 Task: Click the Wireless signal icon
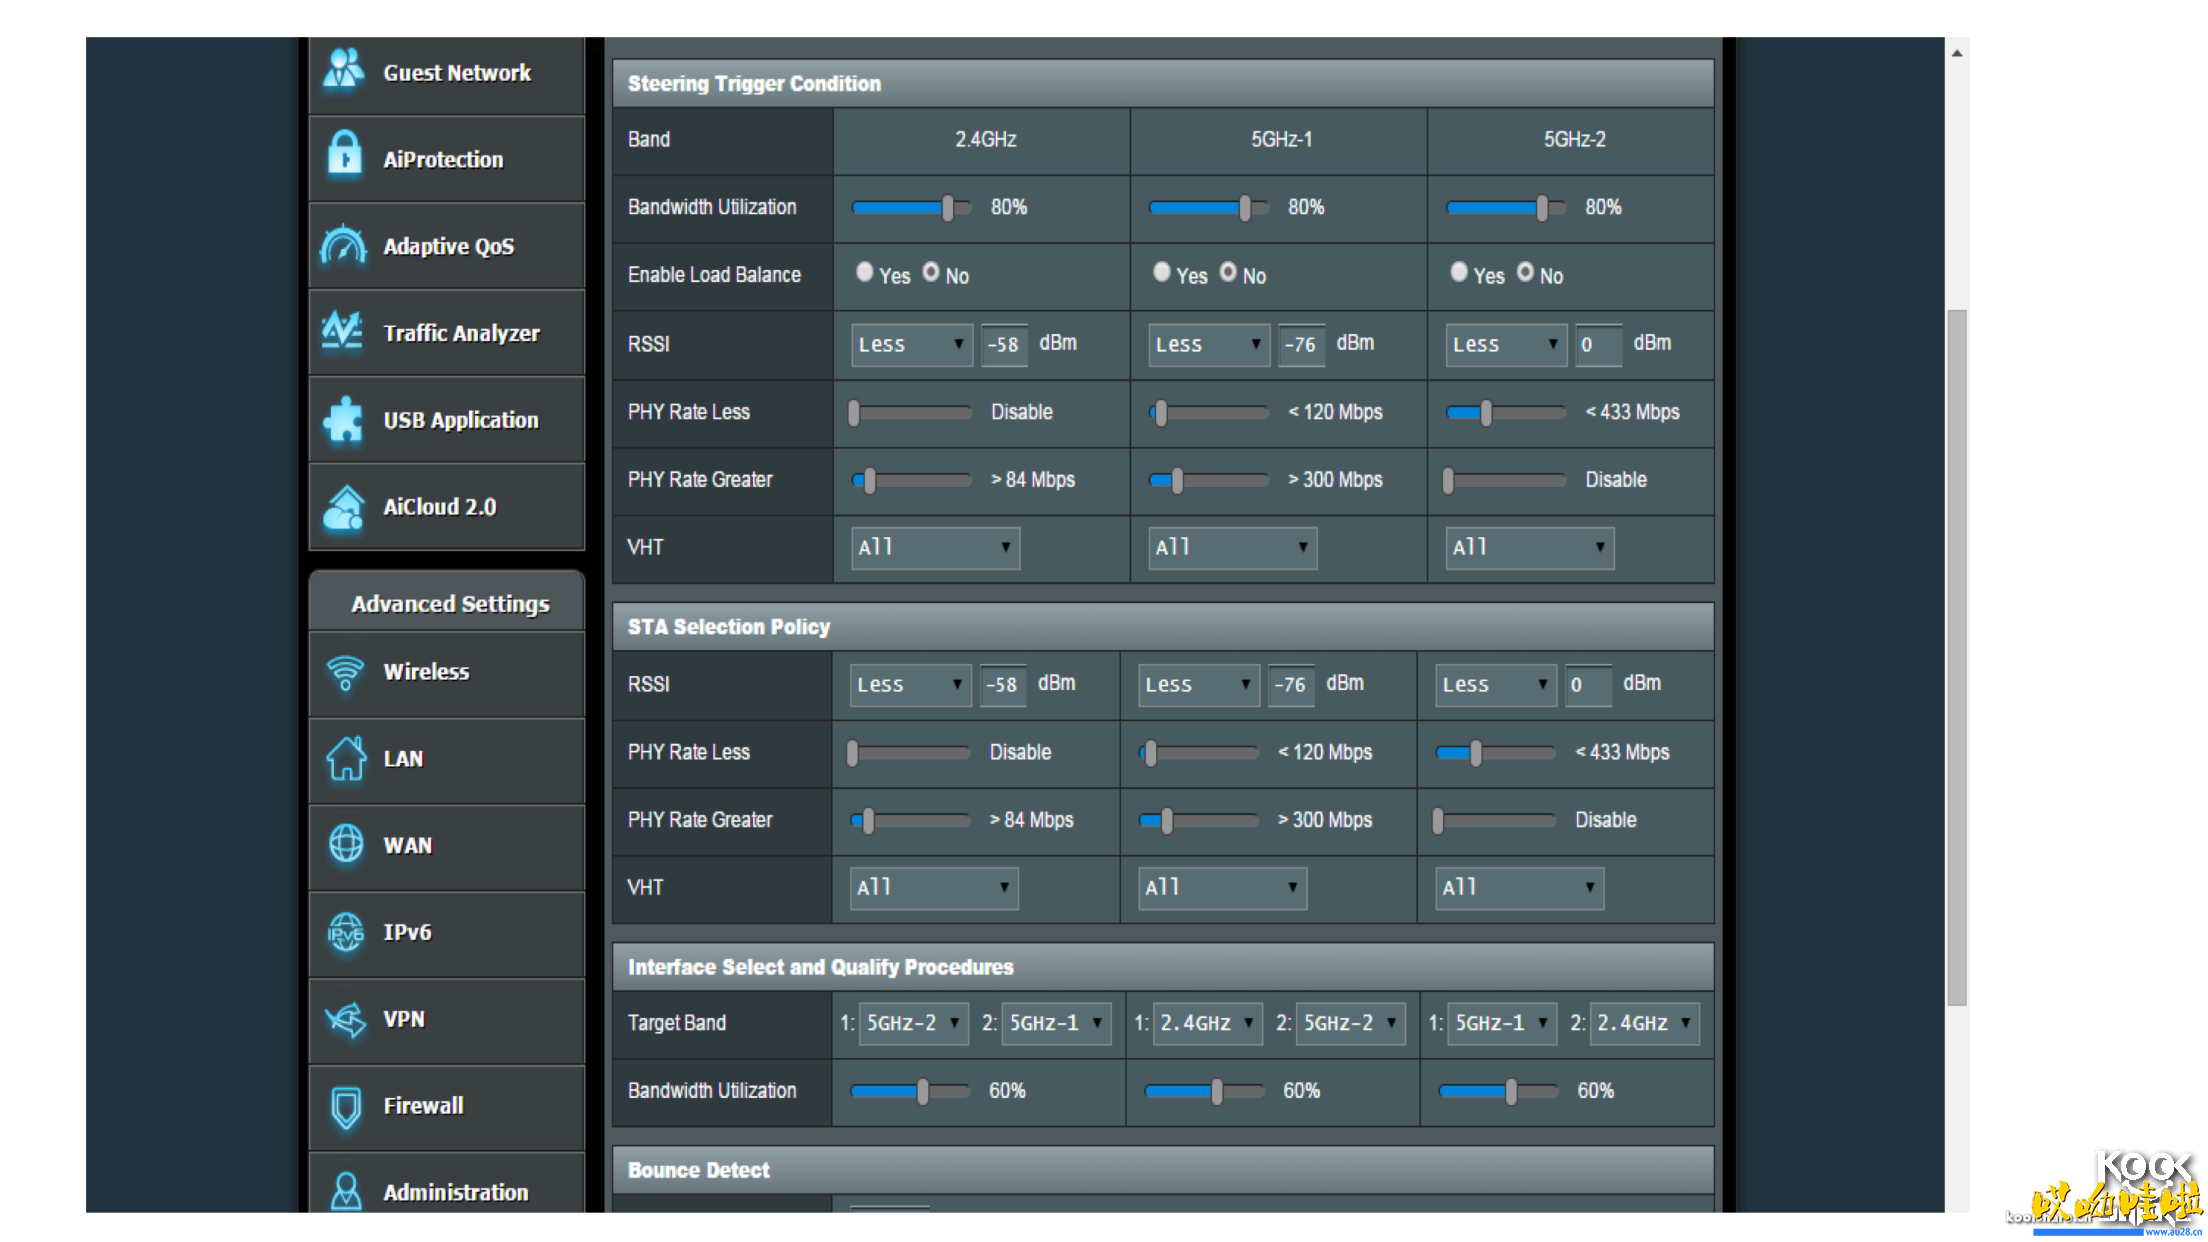pyautogui.click(x=346, y=672)
